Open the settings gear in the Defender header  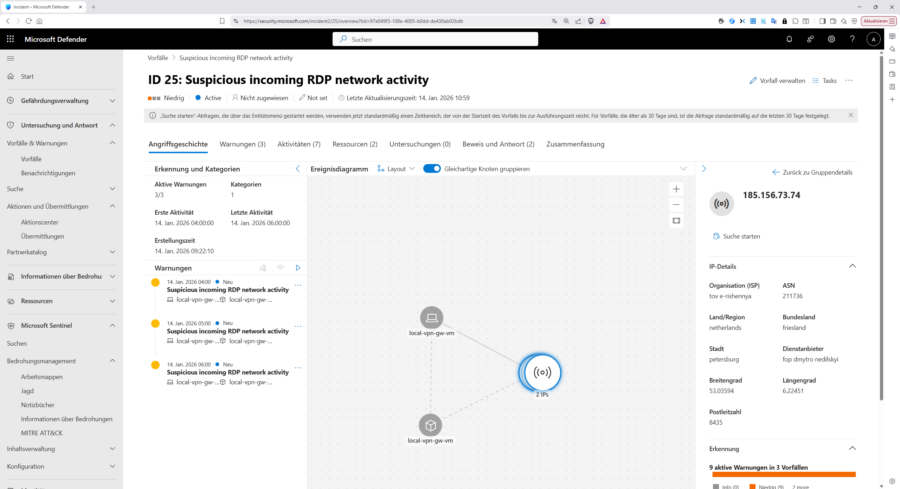(831, 39)
